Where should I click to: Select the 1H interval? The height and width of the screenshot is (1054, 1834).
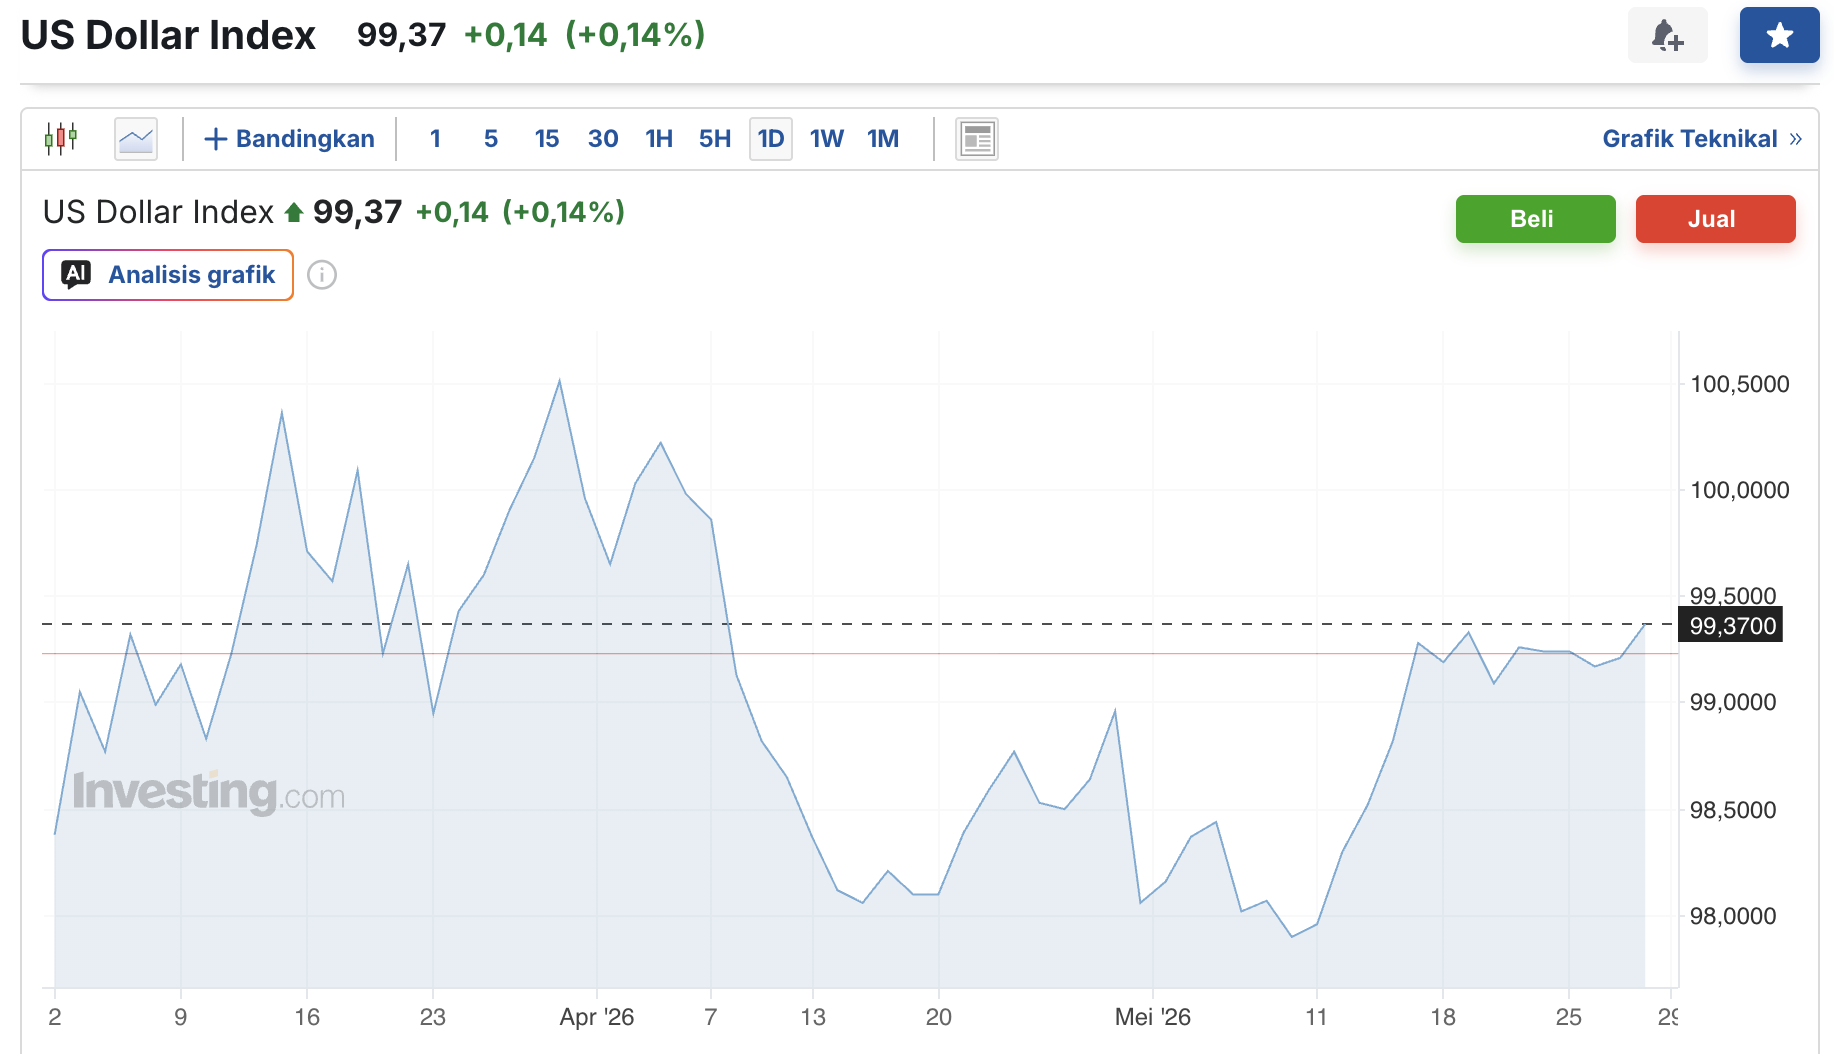[659, 138]
